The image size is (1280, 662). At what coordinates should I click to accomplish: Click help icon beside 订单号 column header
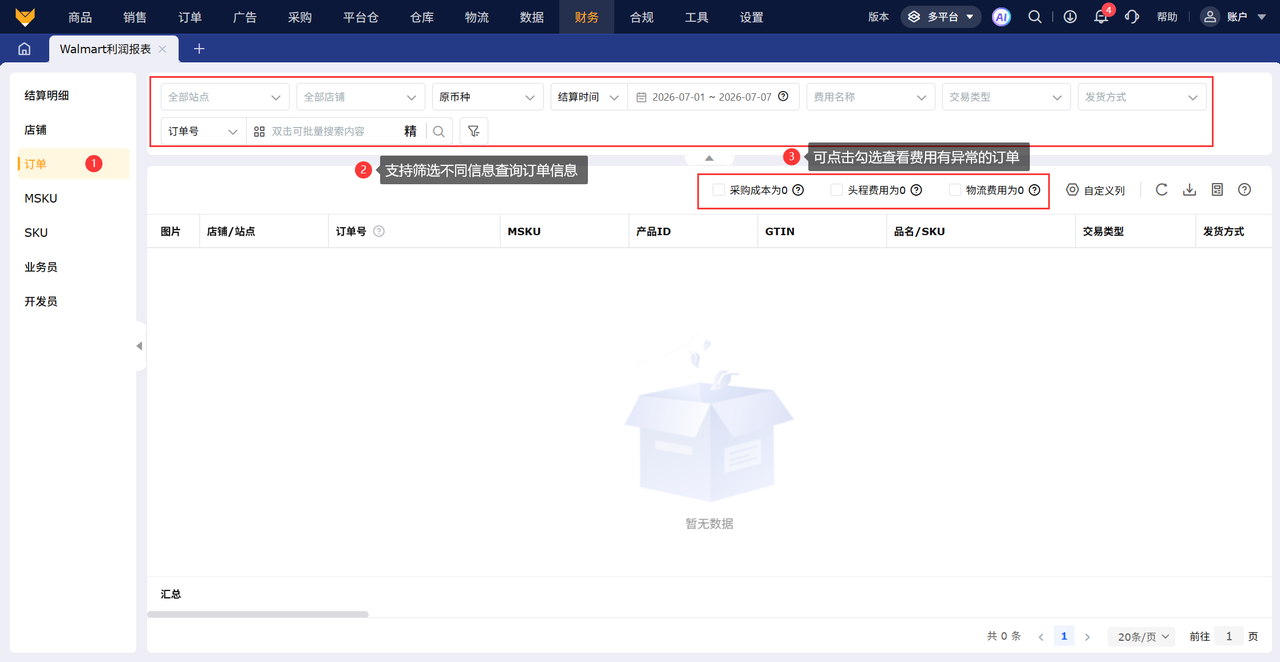(x=379, y=231)
